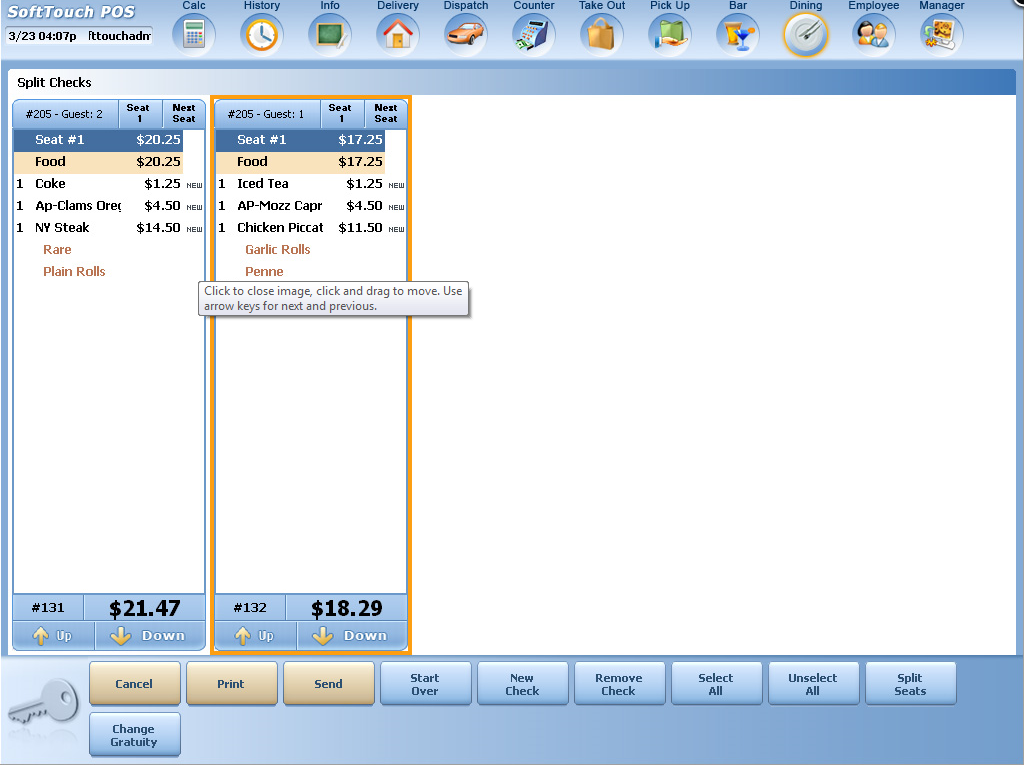The image size is (1024, 765).
Task: Open the Pick Up icon
Action: [x=669, y=35]
